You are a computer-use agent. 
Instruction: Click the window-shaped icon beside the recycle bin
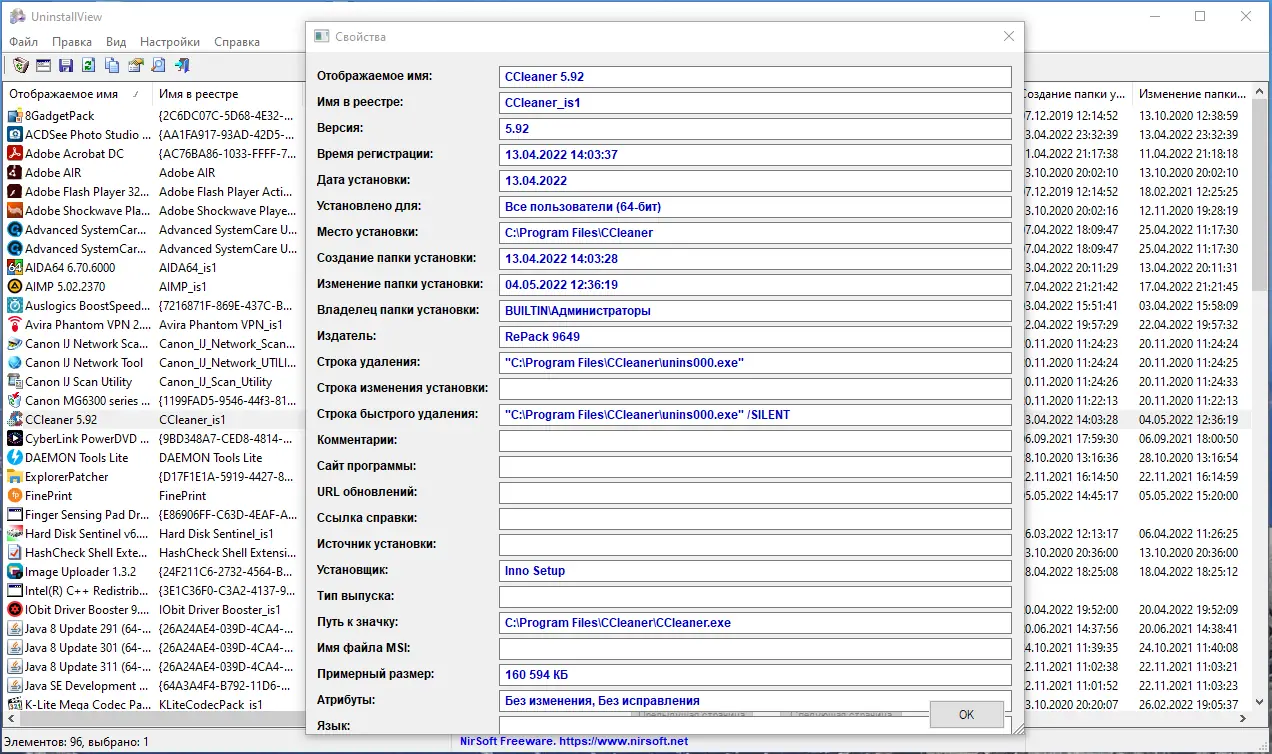coord(43,66)
